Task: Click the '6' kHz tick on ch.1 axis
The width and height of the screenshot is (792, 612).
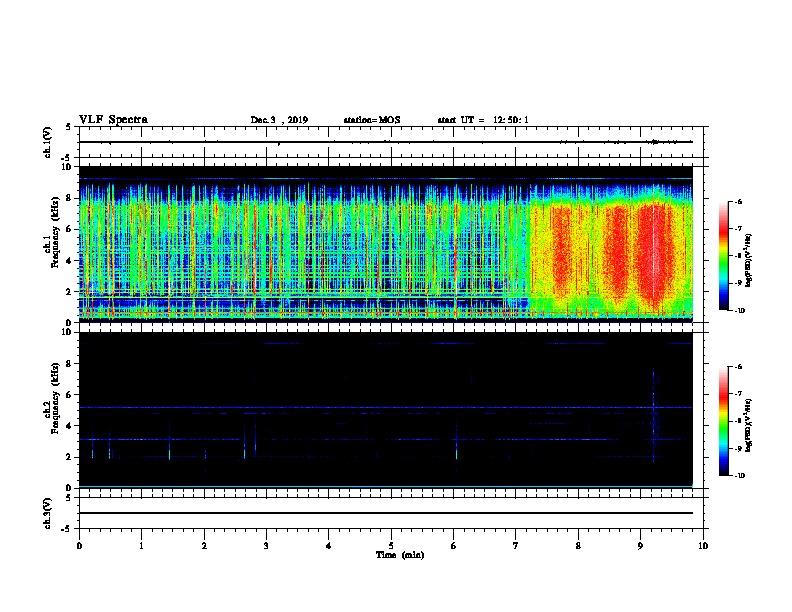Action: point(70,229)
